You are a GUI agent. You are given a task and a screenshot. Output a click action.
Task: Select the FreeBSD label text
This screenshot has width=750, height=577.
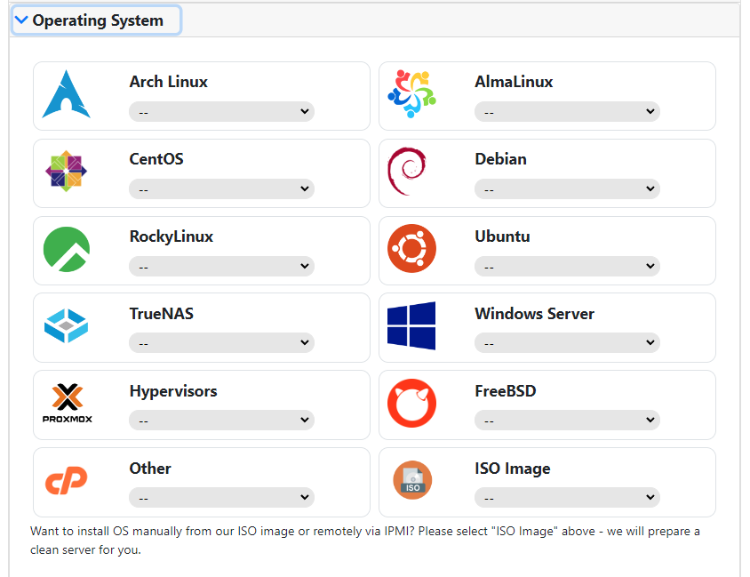pos(505,391)
